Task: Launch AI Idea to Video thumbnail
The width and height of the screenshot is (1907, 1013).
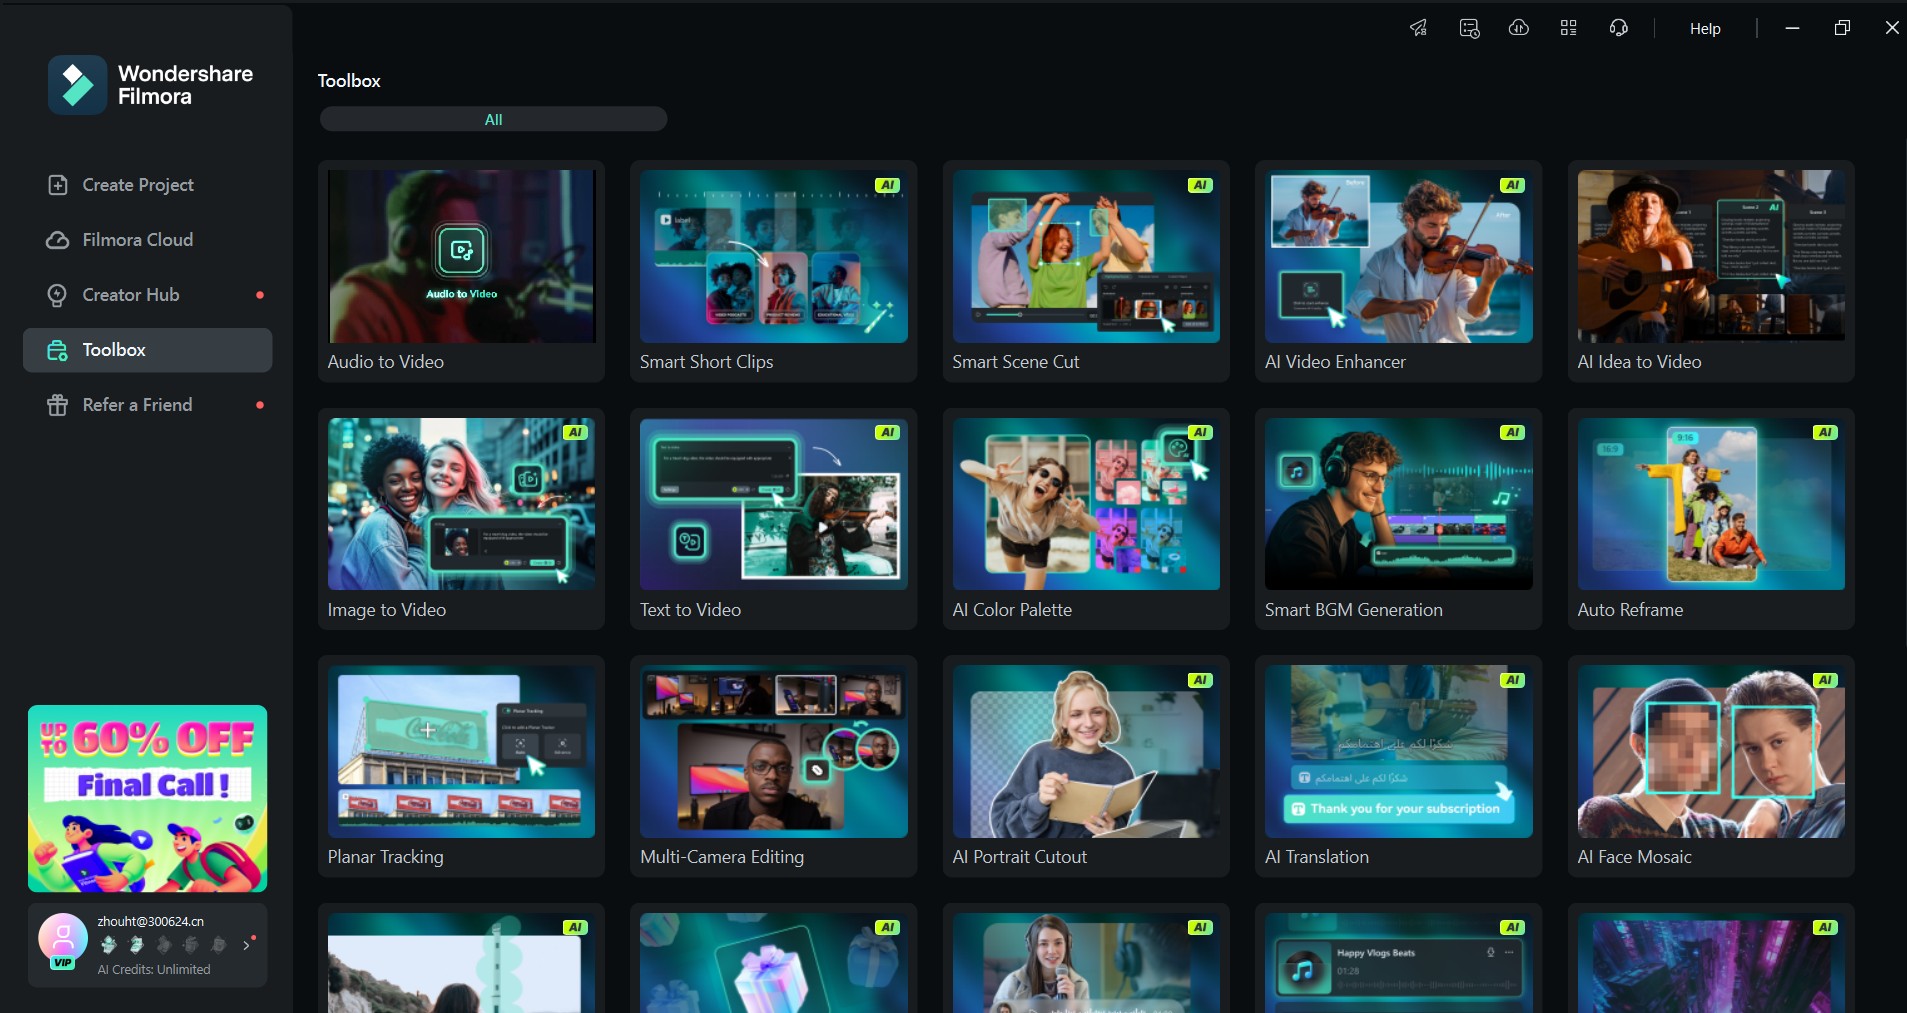Action: (x=1711, y=256)
